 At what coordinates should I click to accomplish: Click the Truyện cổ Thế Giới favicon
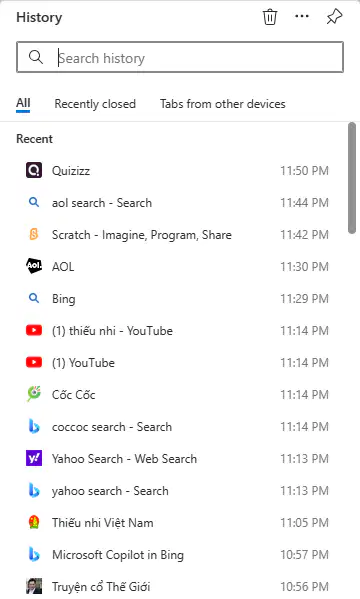click(34, 586)
